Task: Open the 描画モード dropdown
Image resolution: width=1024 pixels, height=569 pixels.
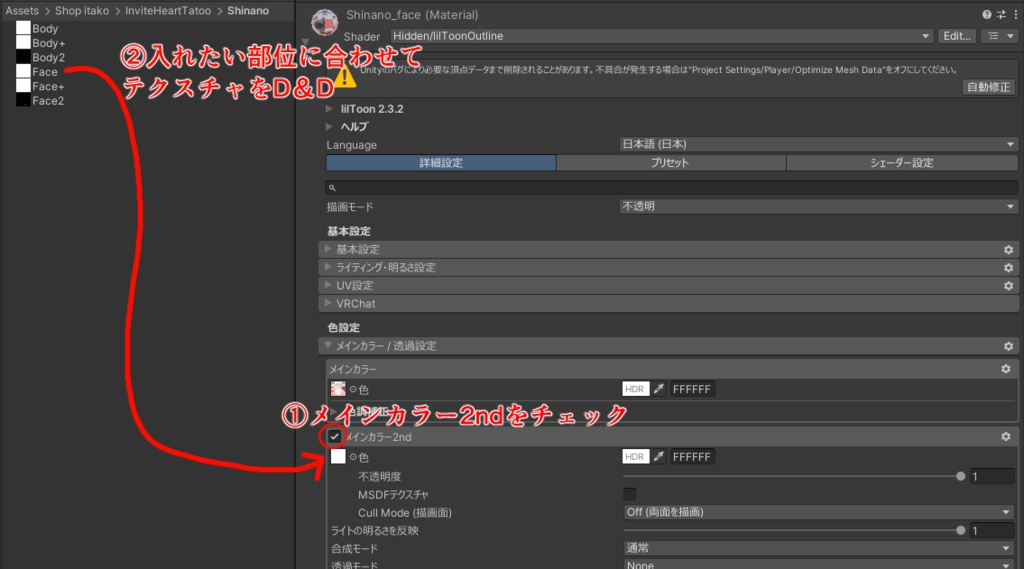Action: (x=818, y=206)
